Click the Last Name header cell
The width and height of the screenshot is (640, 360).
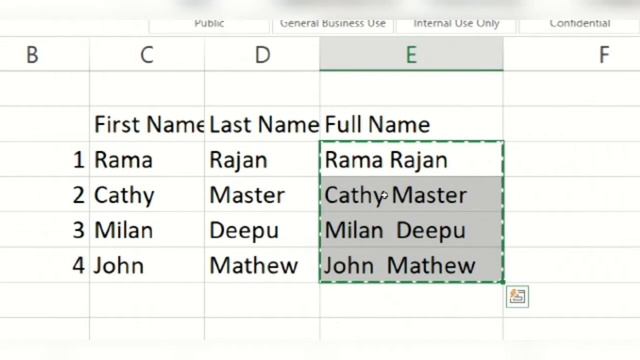[262, 124]
